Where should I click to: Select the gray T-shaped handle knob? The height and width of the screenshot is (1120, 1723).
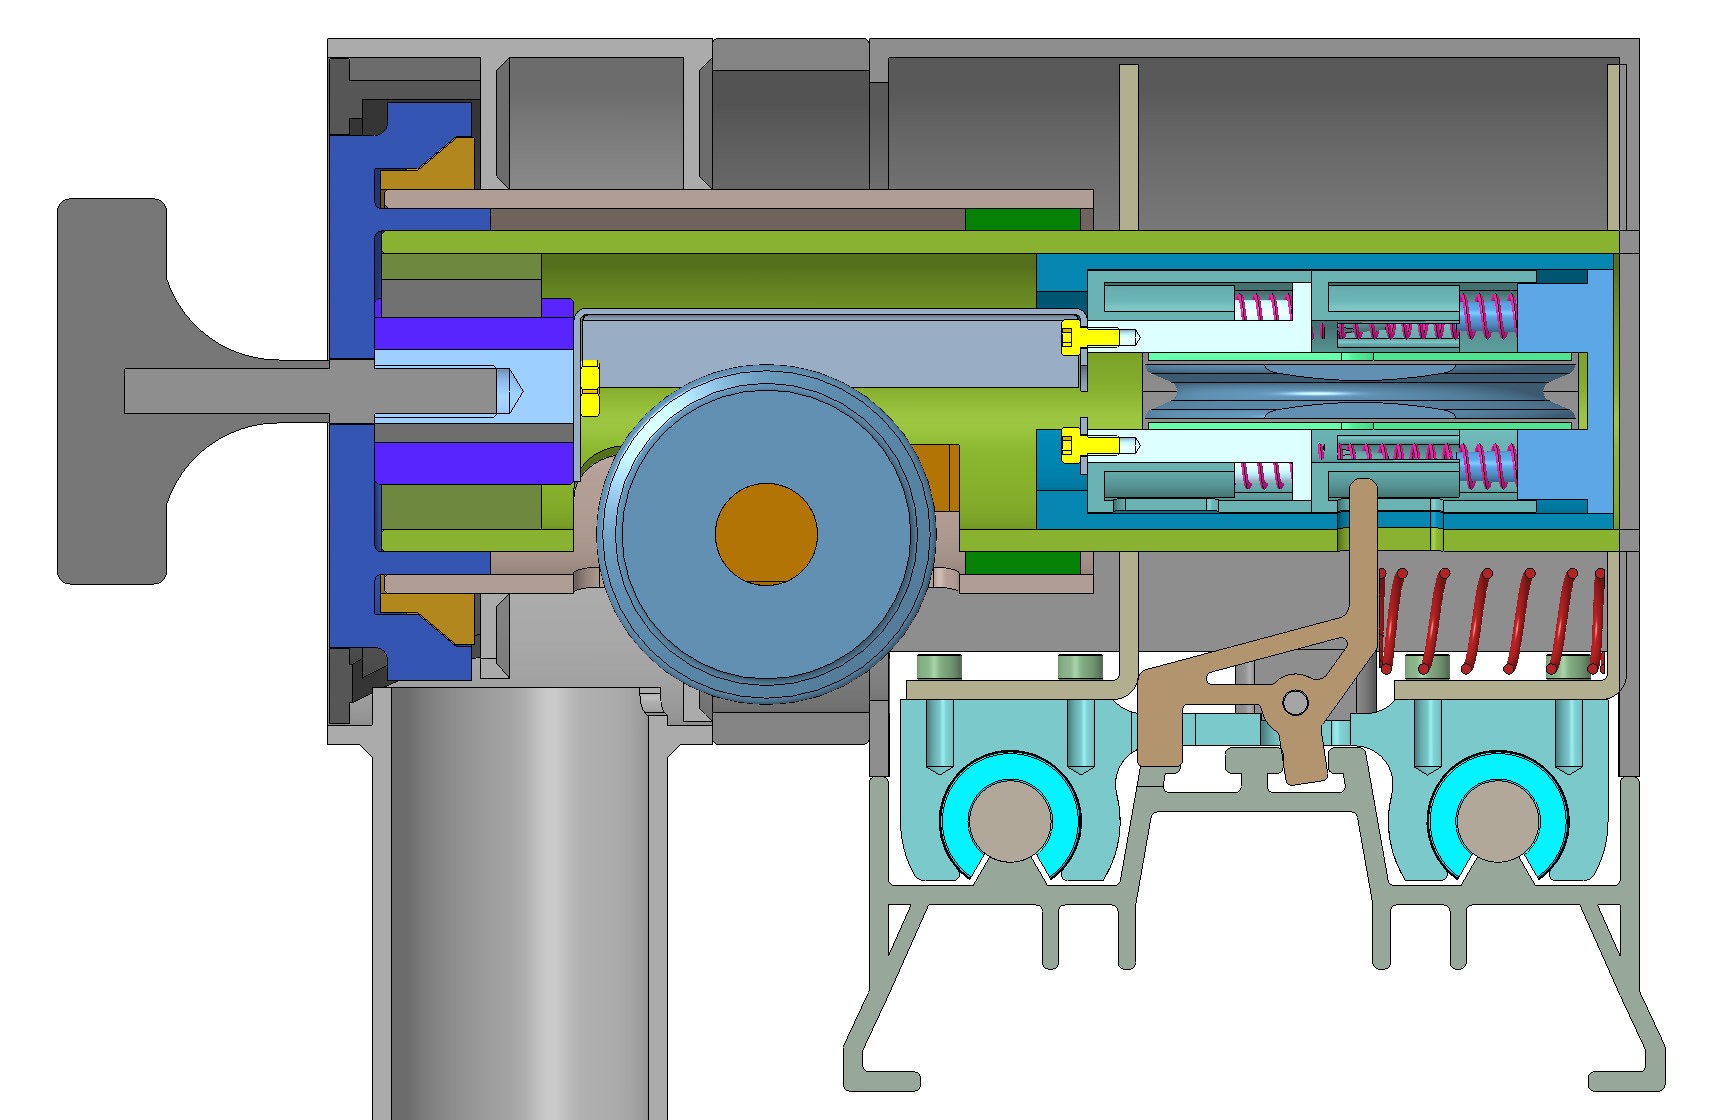[115, 390]
